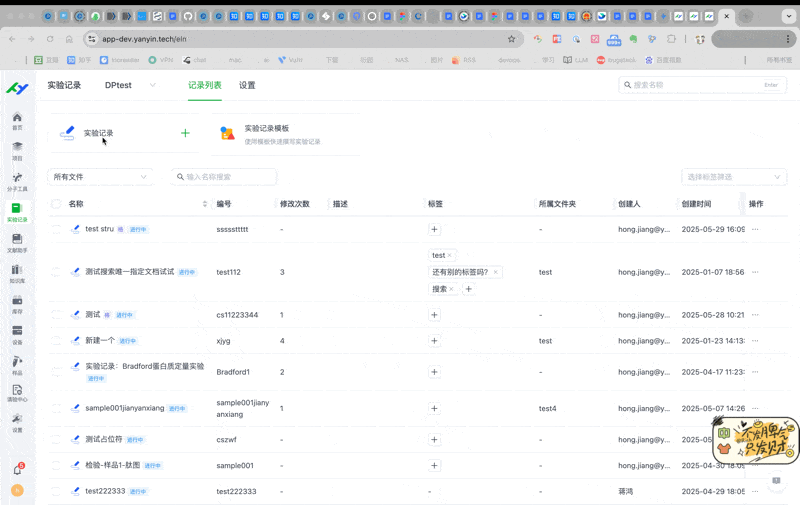Image resolution: width=800 pixels, height=505 pixels.
Task: Open the sample001jianyanxiang record
Action: pyautogui.click(x=124, y=408)
